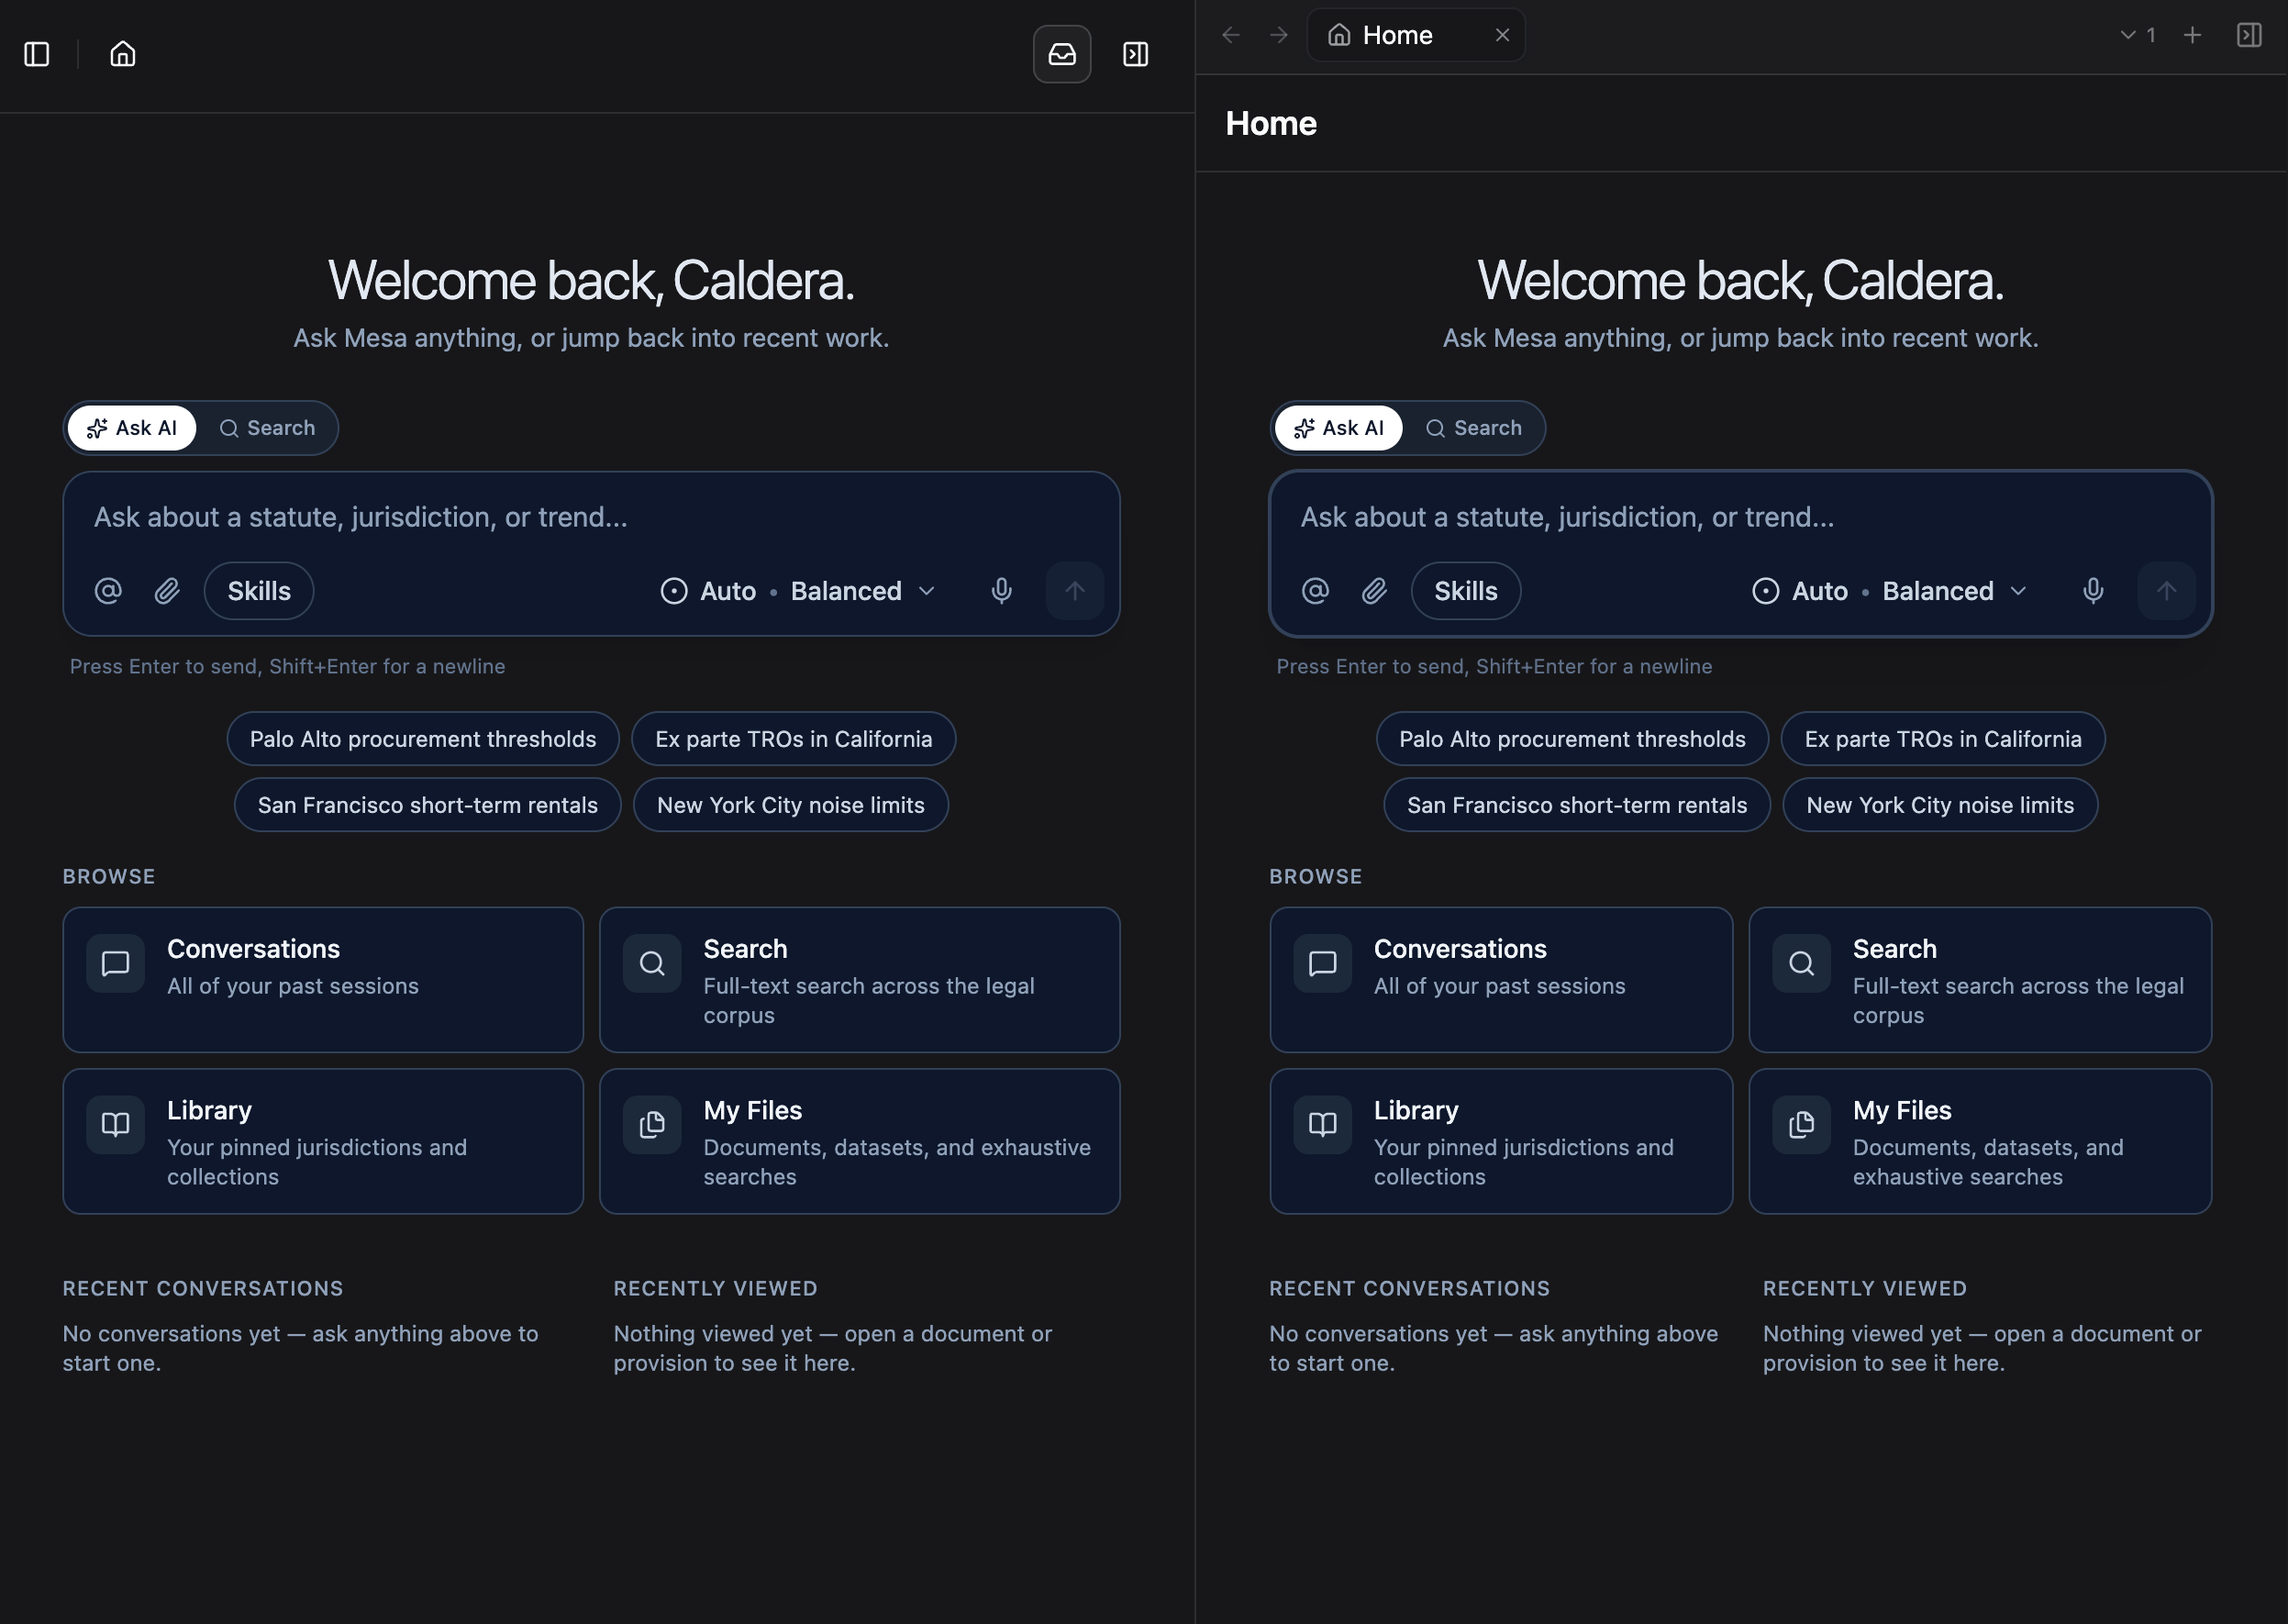Open the Search browse card in the left pane
The width and height of the screenshot is (2288, 1624).
860,980
